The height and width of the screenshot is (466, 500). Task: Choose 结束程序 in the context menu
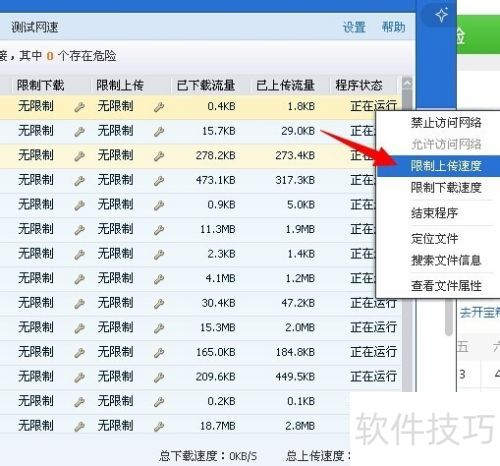tap(434, 213)
